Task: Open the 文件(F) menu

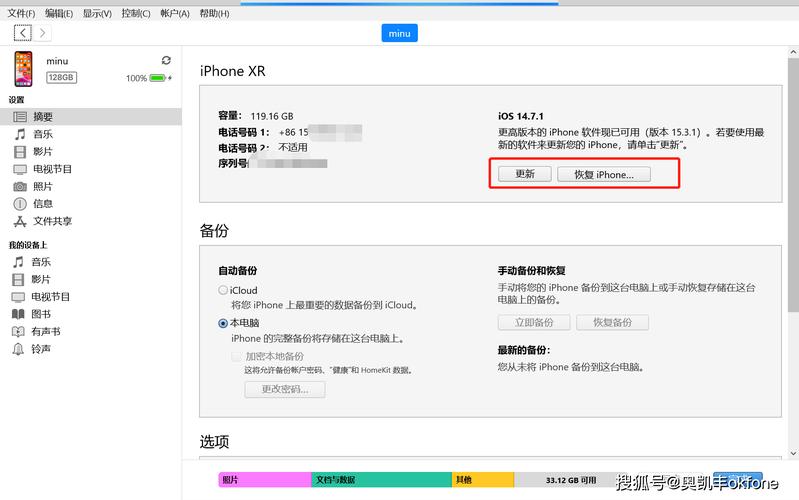Action: coord(21,13)
